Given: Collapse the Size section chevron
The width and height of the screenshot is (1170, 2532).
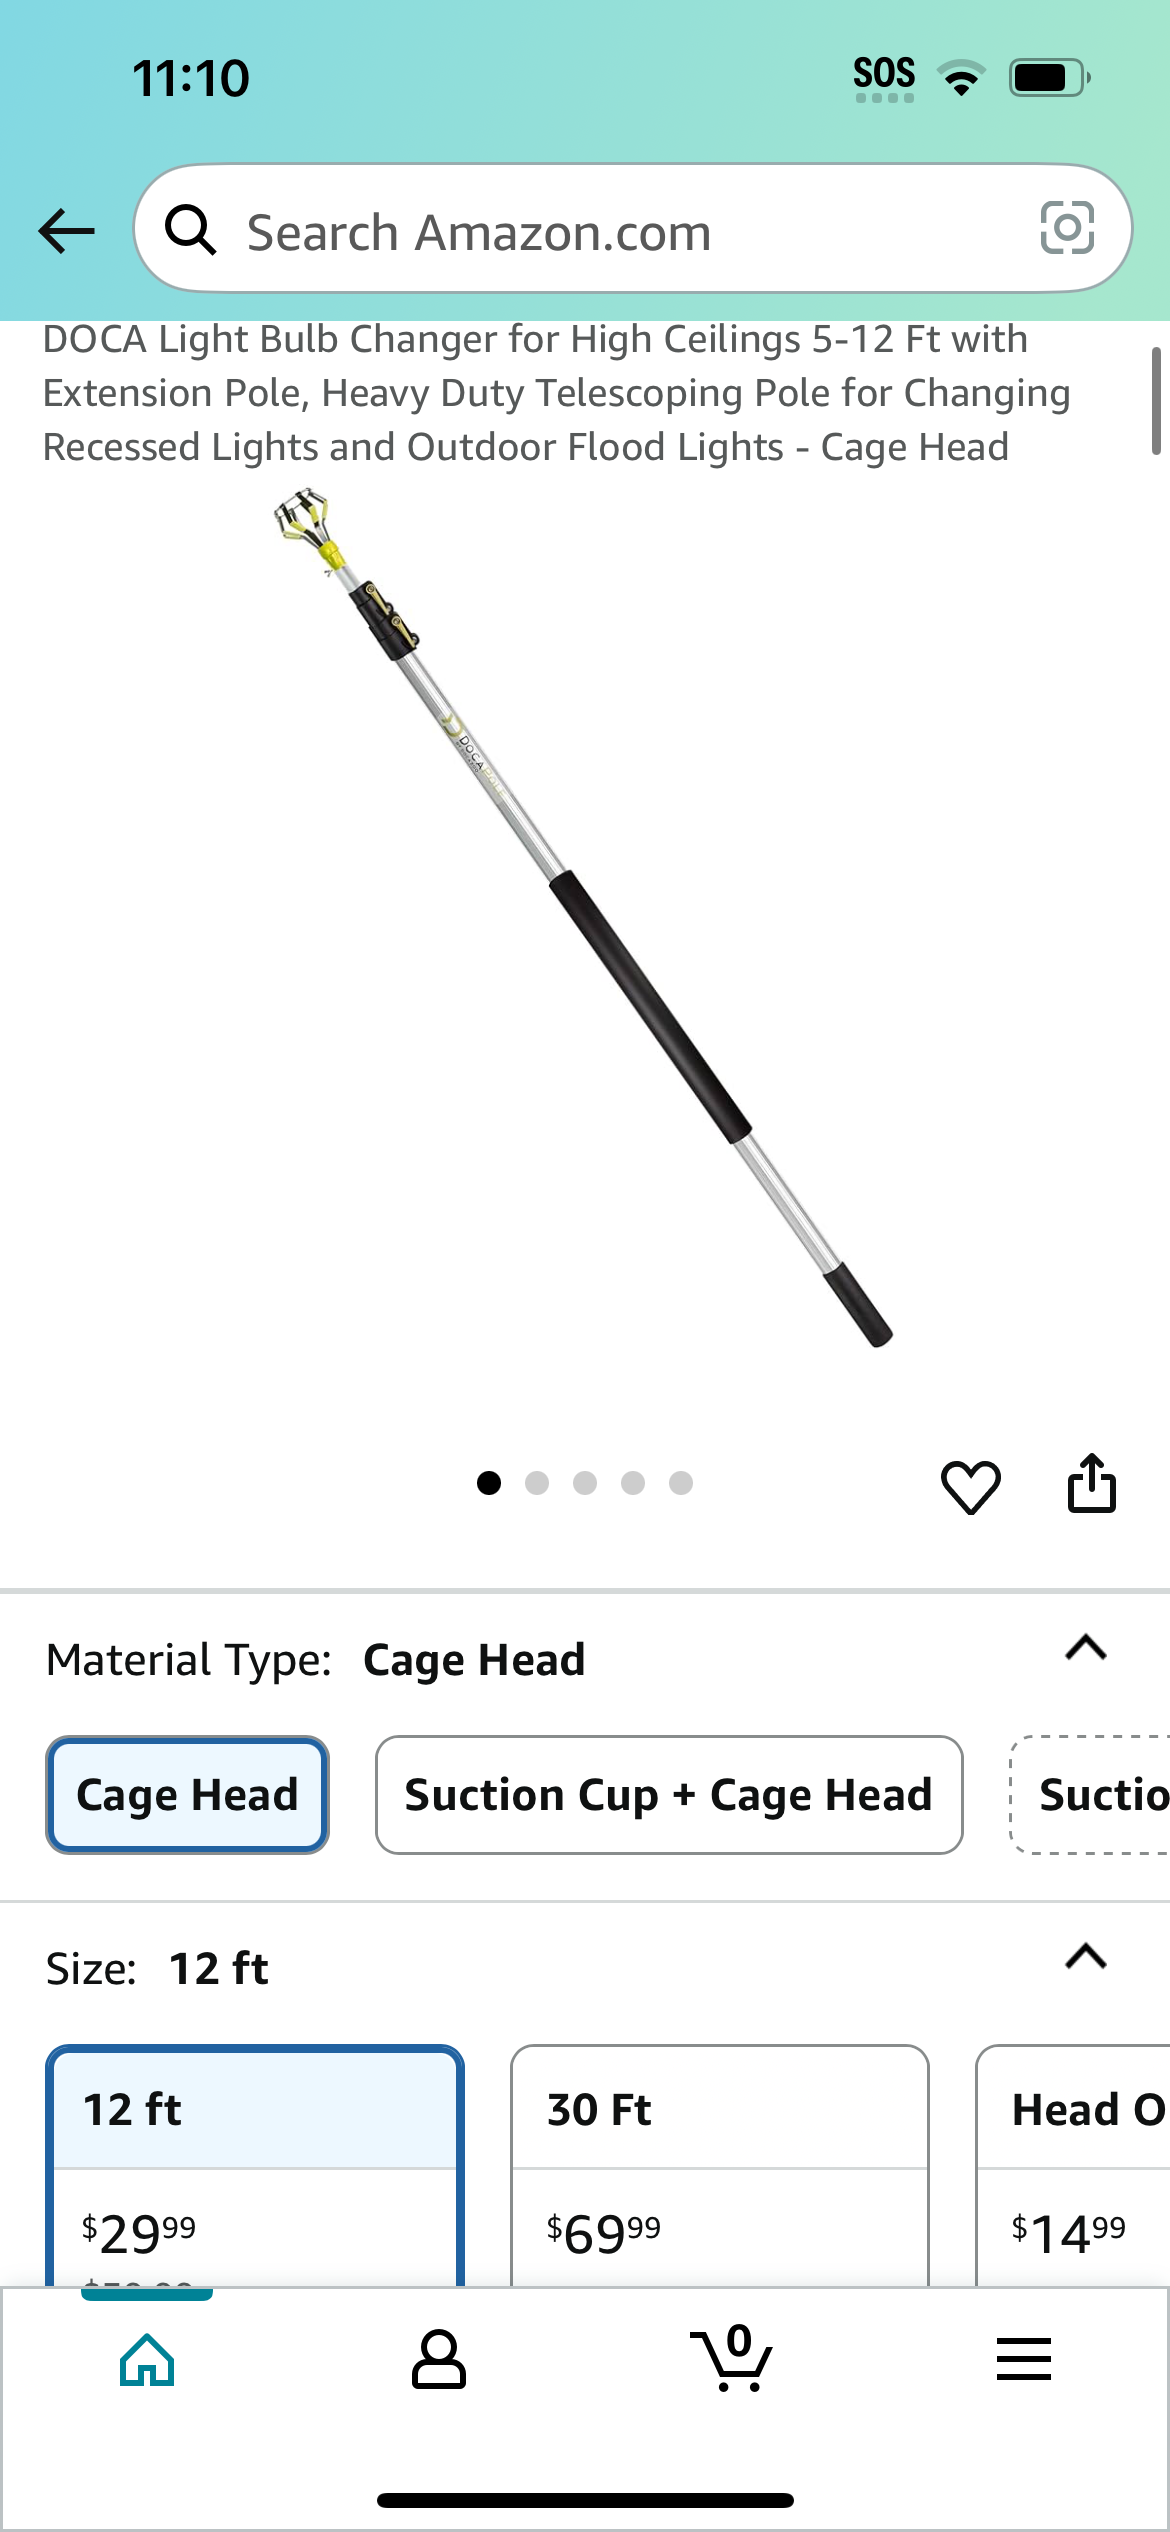Looking at the screenshot, I should pyautogui.click(x=1086, y=1956).
